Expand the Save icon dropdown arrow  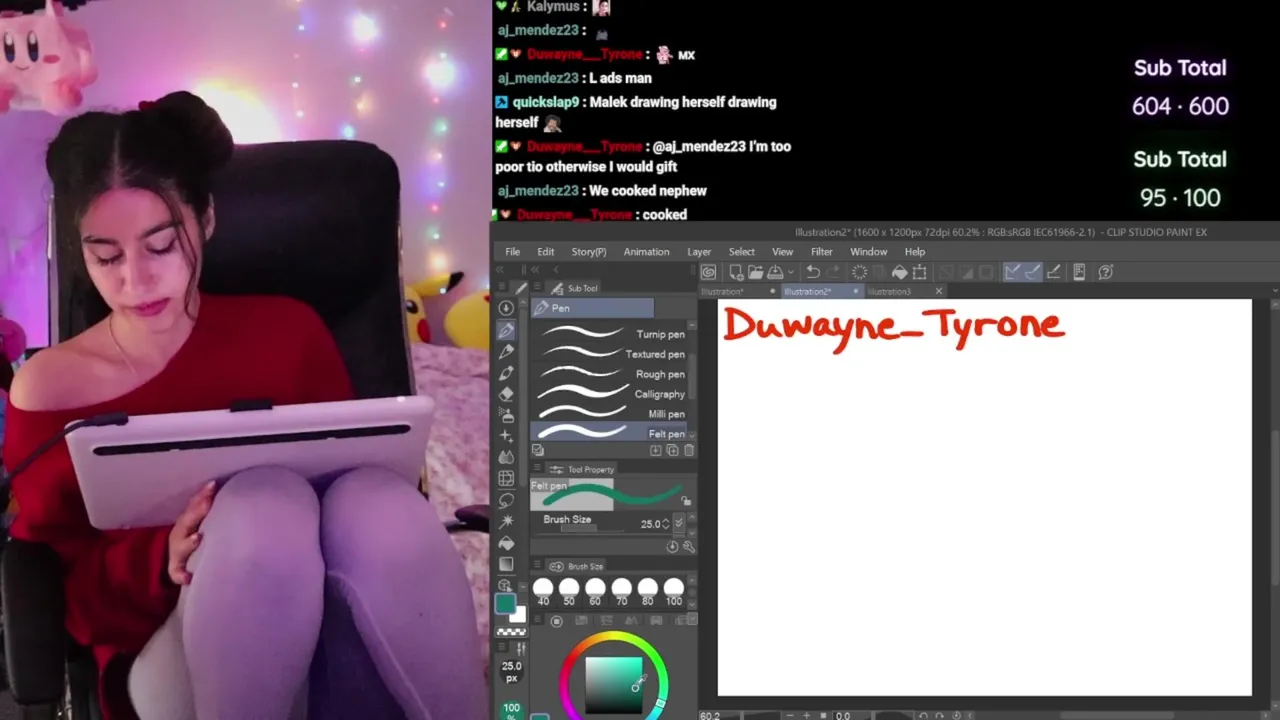(x=789, y=272)
